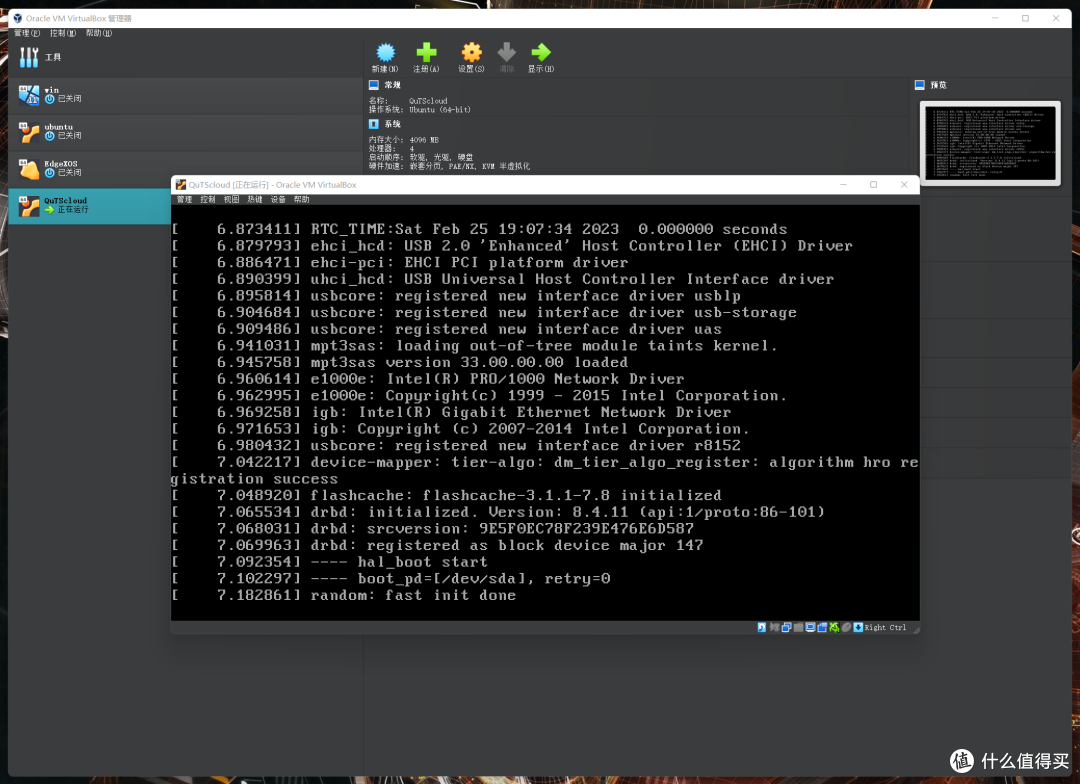
Task: Click the second display/windows status bar icon
Action: tap(822, 628)
